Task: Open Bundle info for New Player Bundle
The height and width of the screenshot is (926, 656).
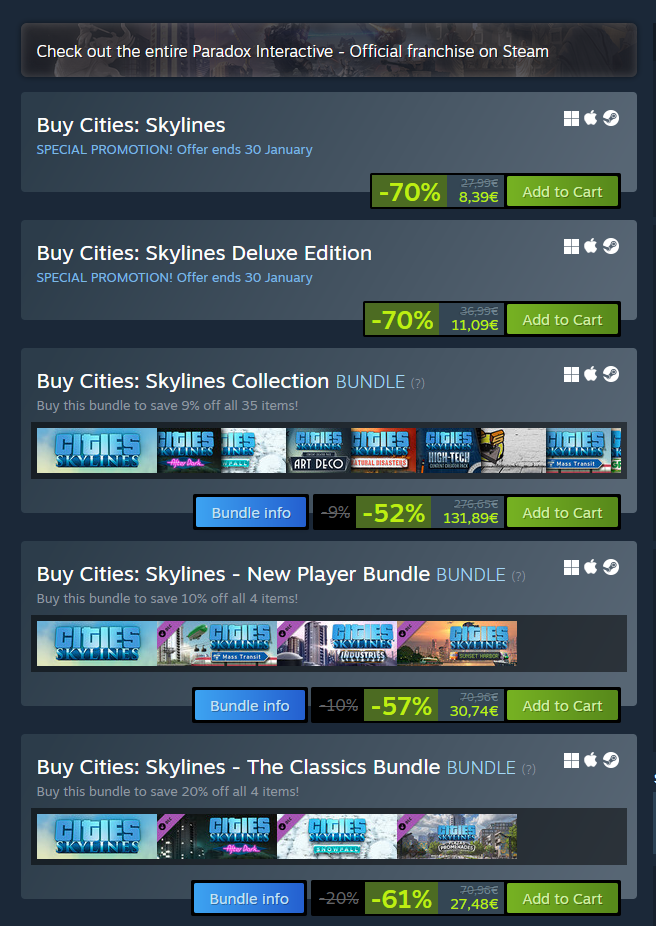Action: point(250,706)
